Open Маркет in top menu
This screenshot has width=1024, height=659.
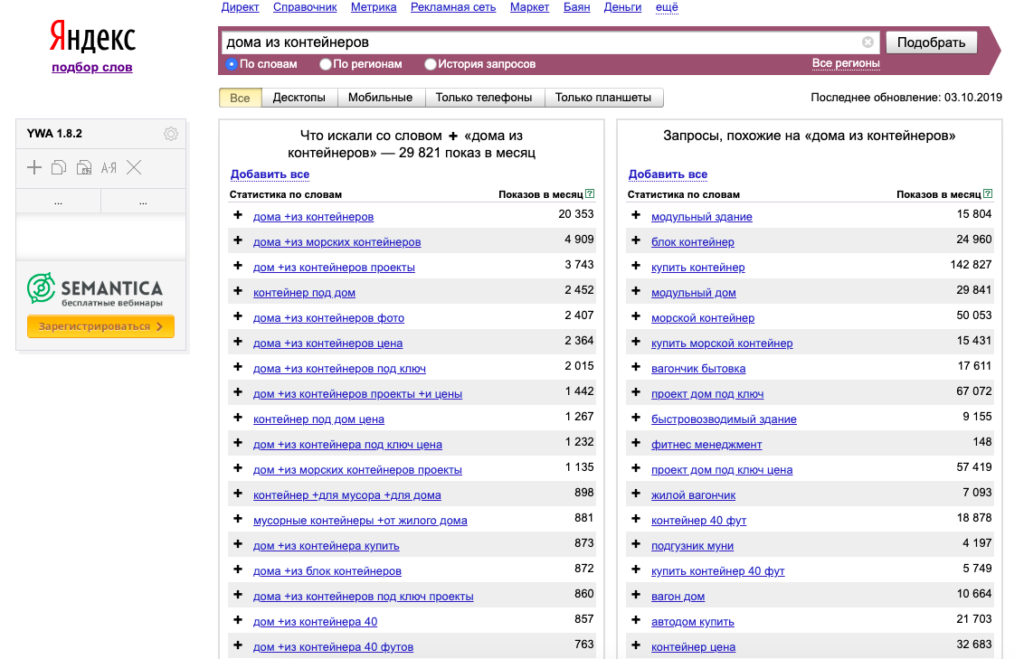530,7
